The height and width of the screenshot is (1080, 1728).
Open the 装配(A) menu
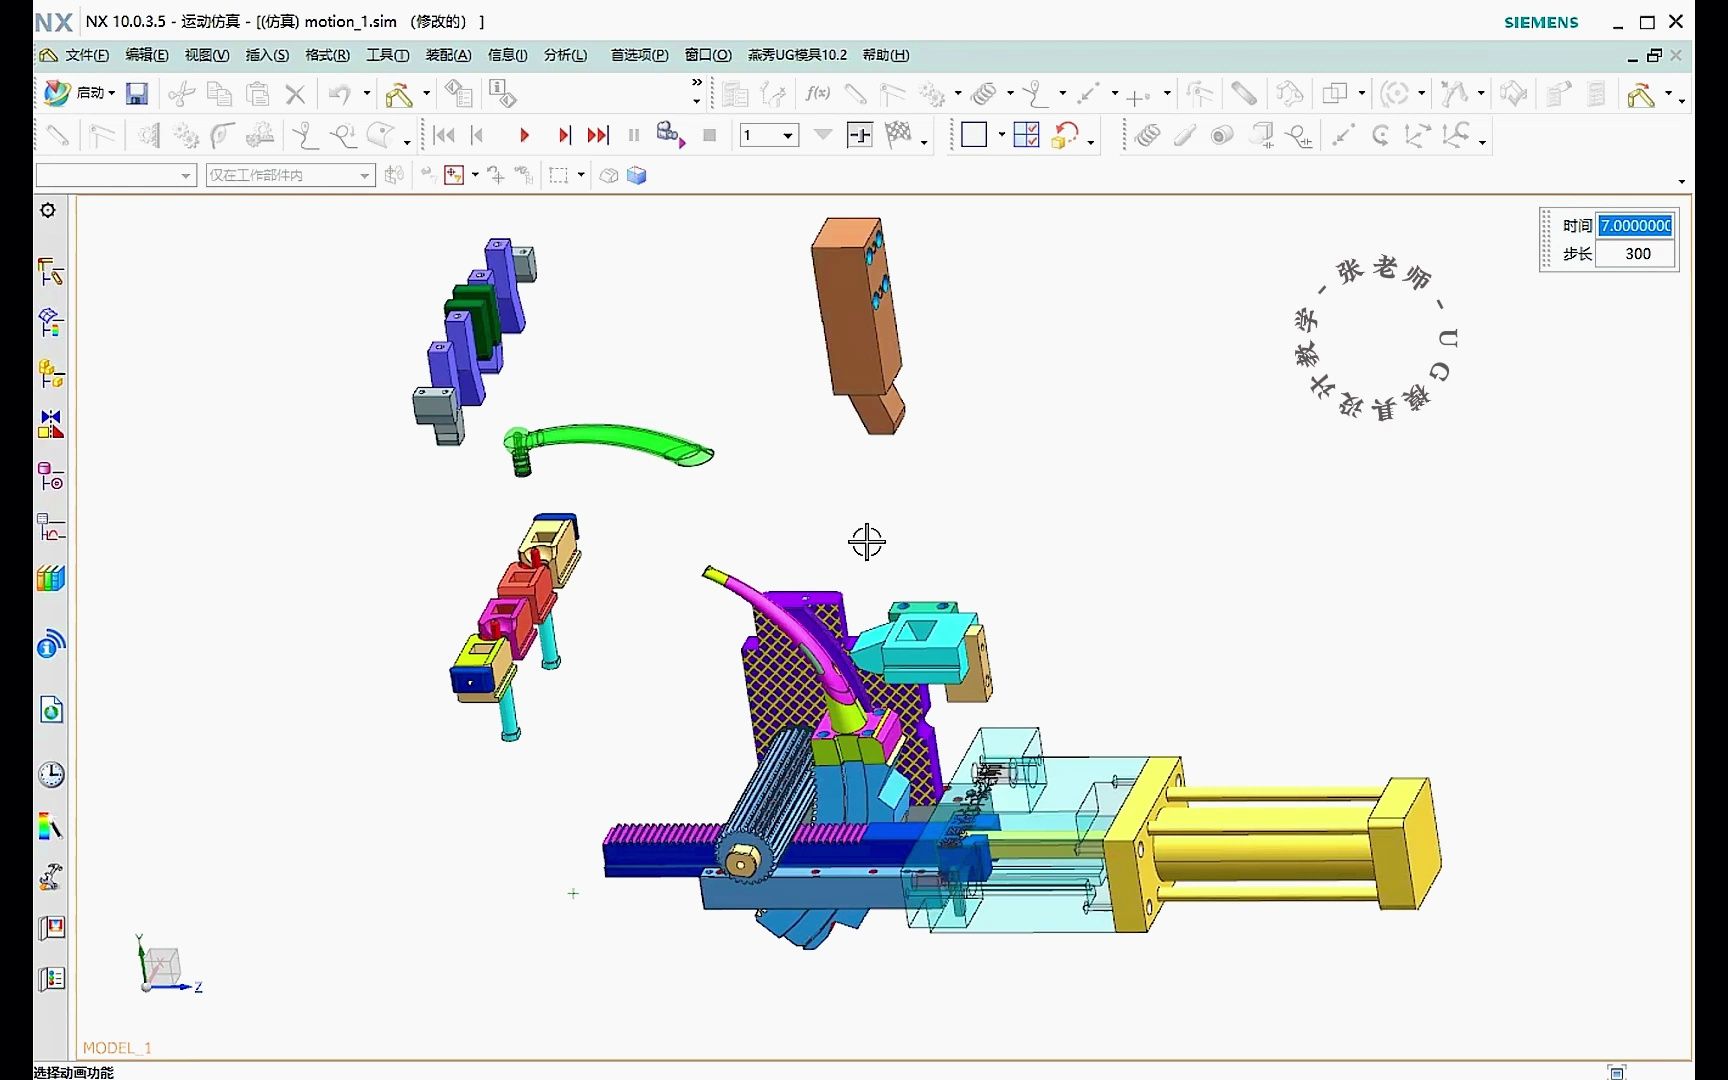[448, 55]
